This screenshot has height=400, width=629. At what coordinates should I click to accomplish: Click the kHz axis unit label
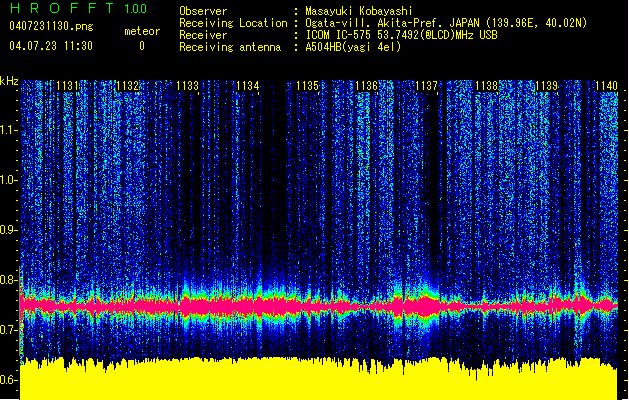pos(9,81)
